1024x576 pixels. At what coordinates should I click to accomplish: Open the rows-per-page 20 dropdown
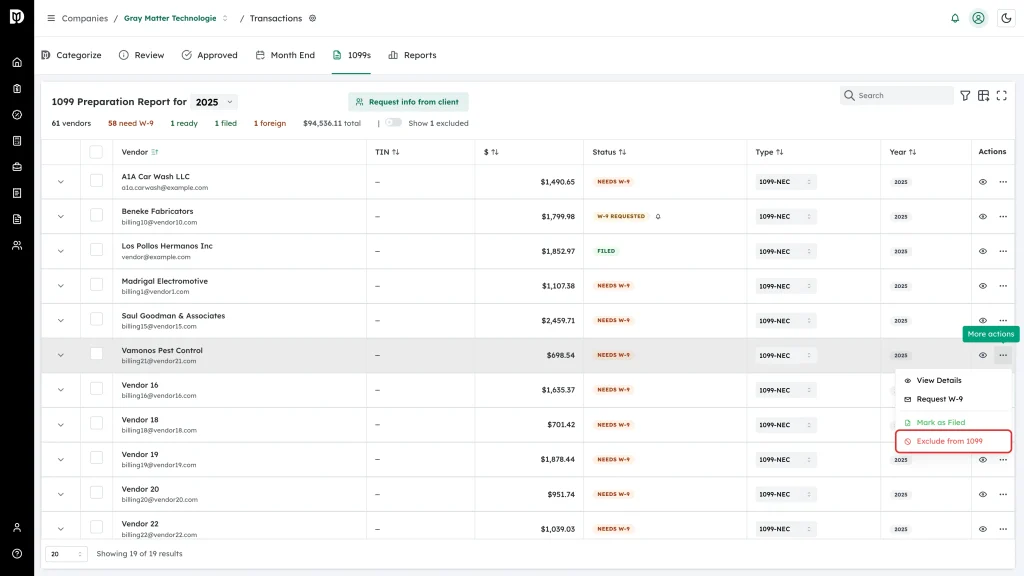point(66,554)
